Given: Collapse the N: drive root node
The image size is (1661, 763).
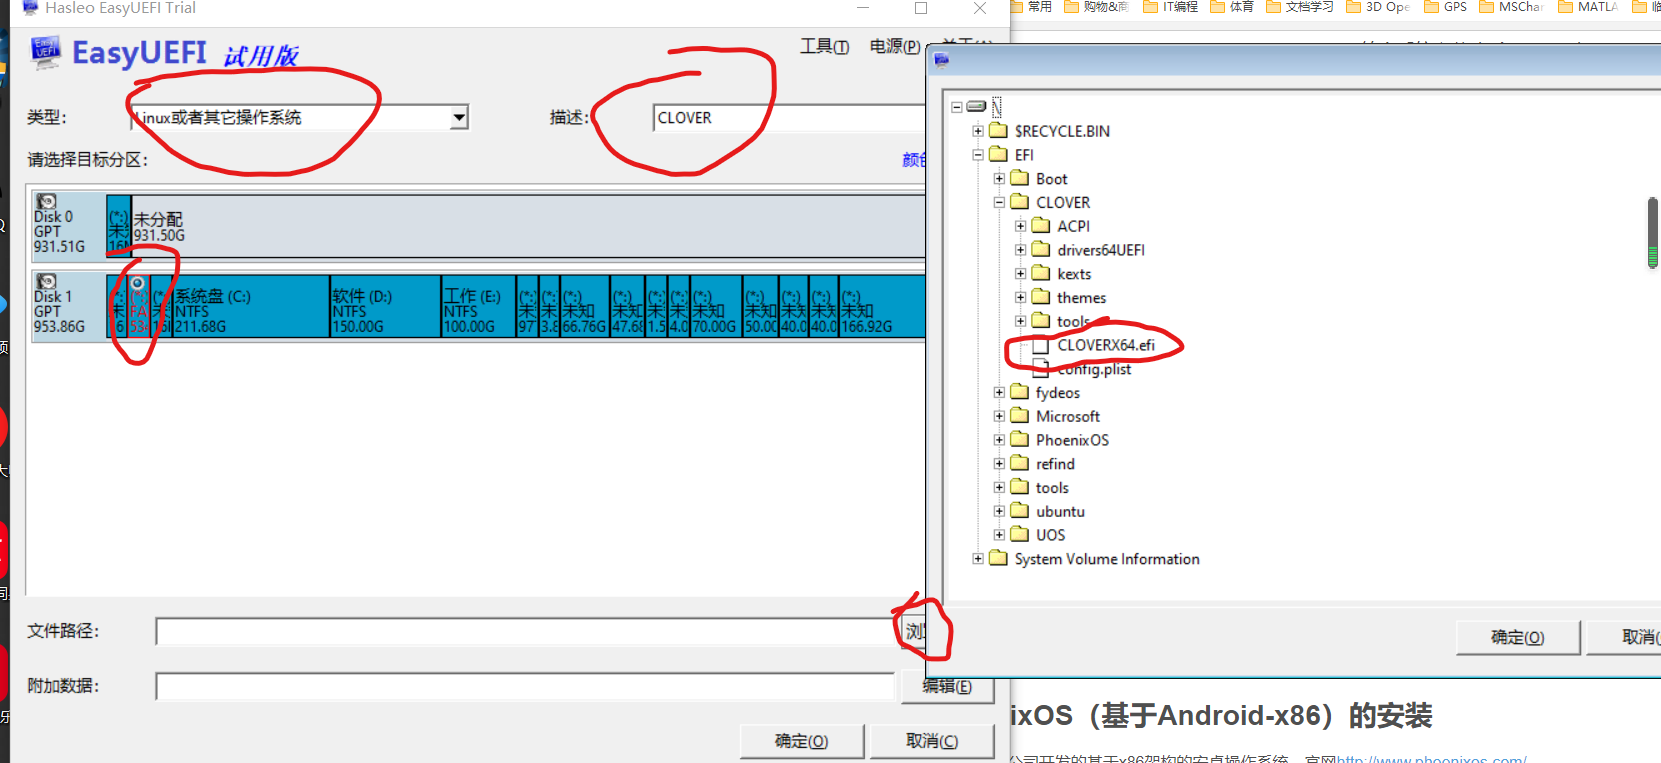Looking at the screenshot, I should point(957,107).
